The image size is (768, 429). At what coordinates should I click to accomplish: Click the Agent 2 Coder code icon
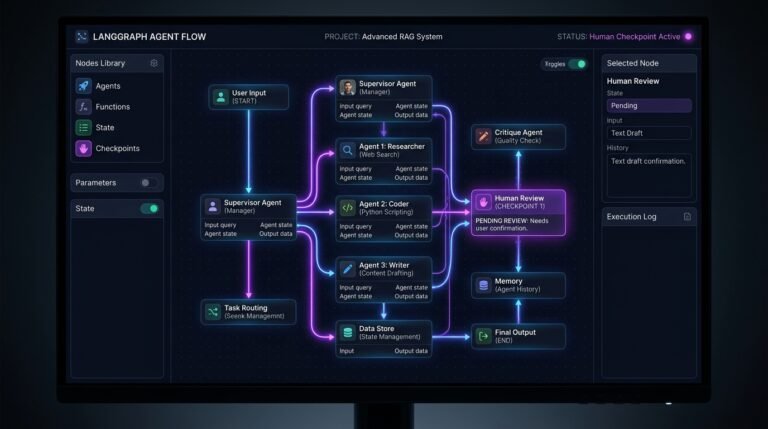tap(347, 208)
